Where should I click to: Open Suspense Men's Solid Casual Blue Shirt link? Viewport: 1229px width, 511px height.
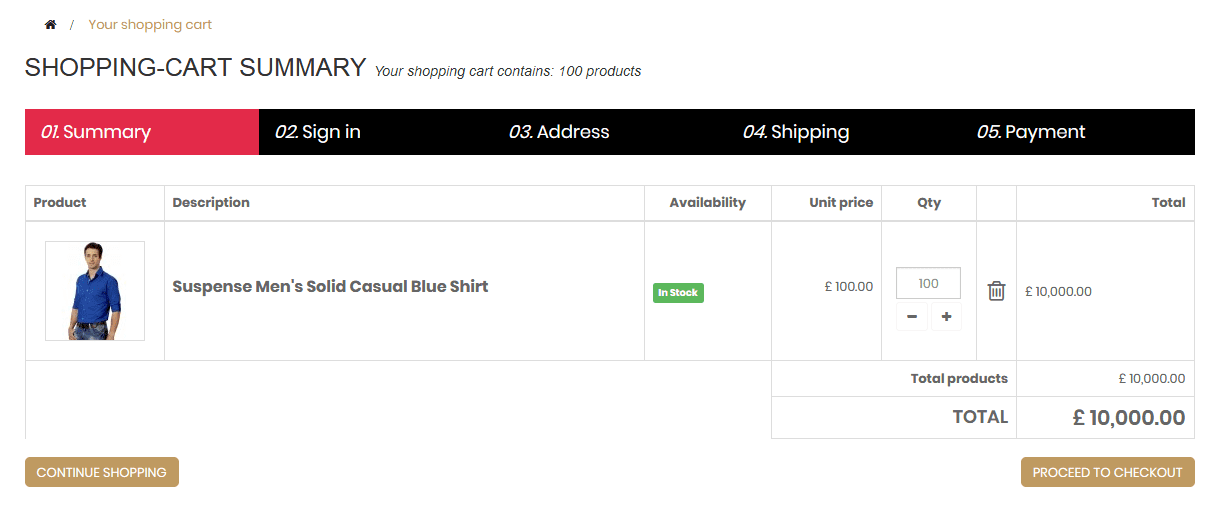330,286
